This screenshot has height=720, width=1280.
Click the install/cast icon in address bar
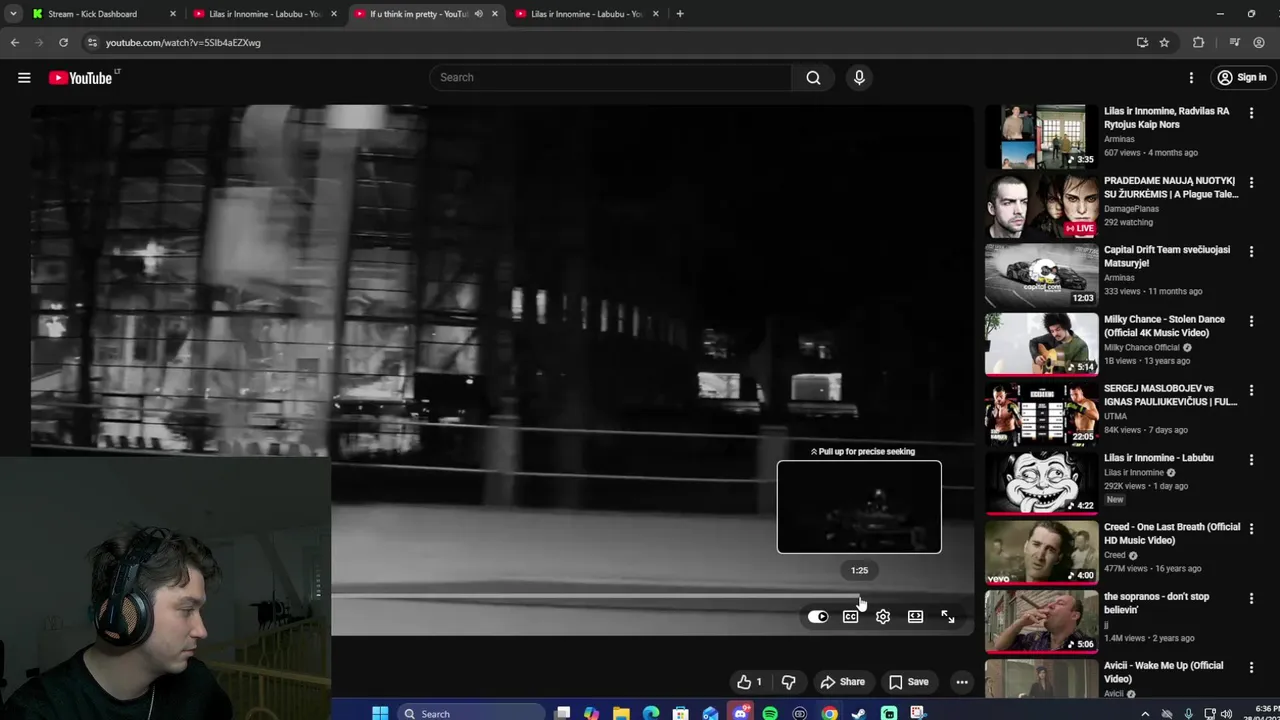coord(1142,42)
